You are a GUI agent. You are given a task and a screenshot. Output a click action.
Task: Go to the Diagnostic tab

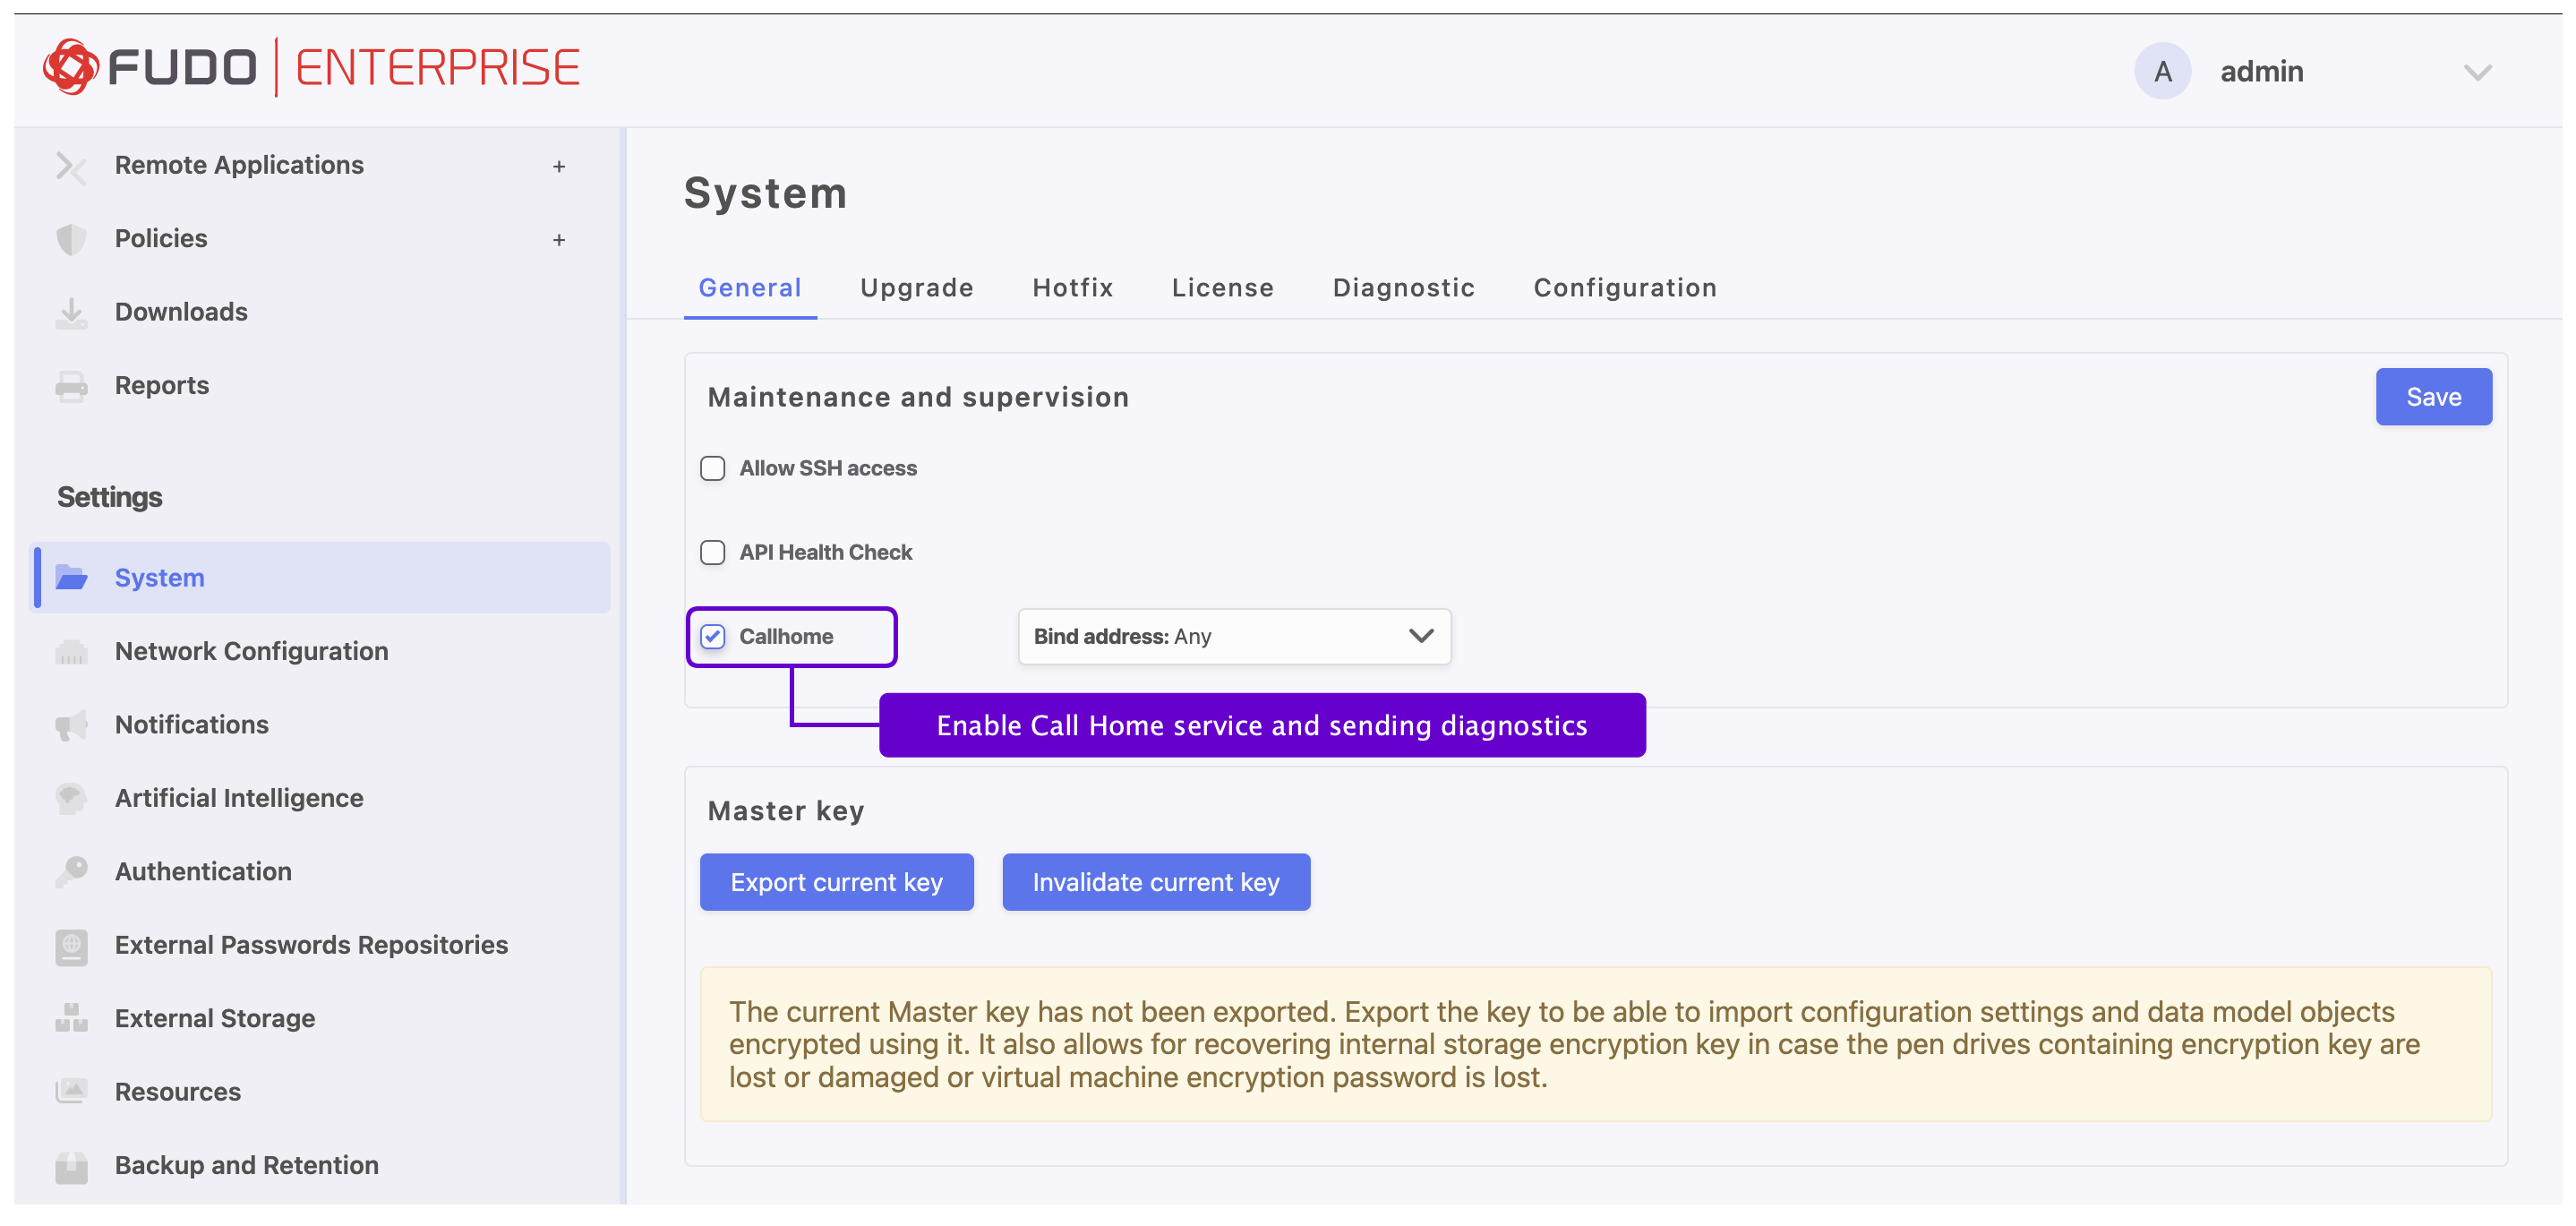pos(1404,288)
